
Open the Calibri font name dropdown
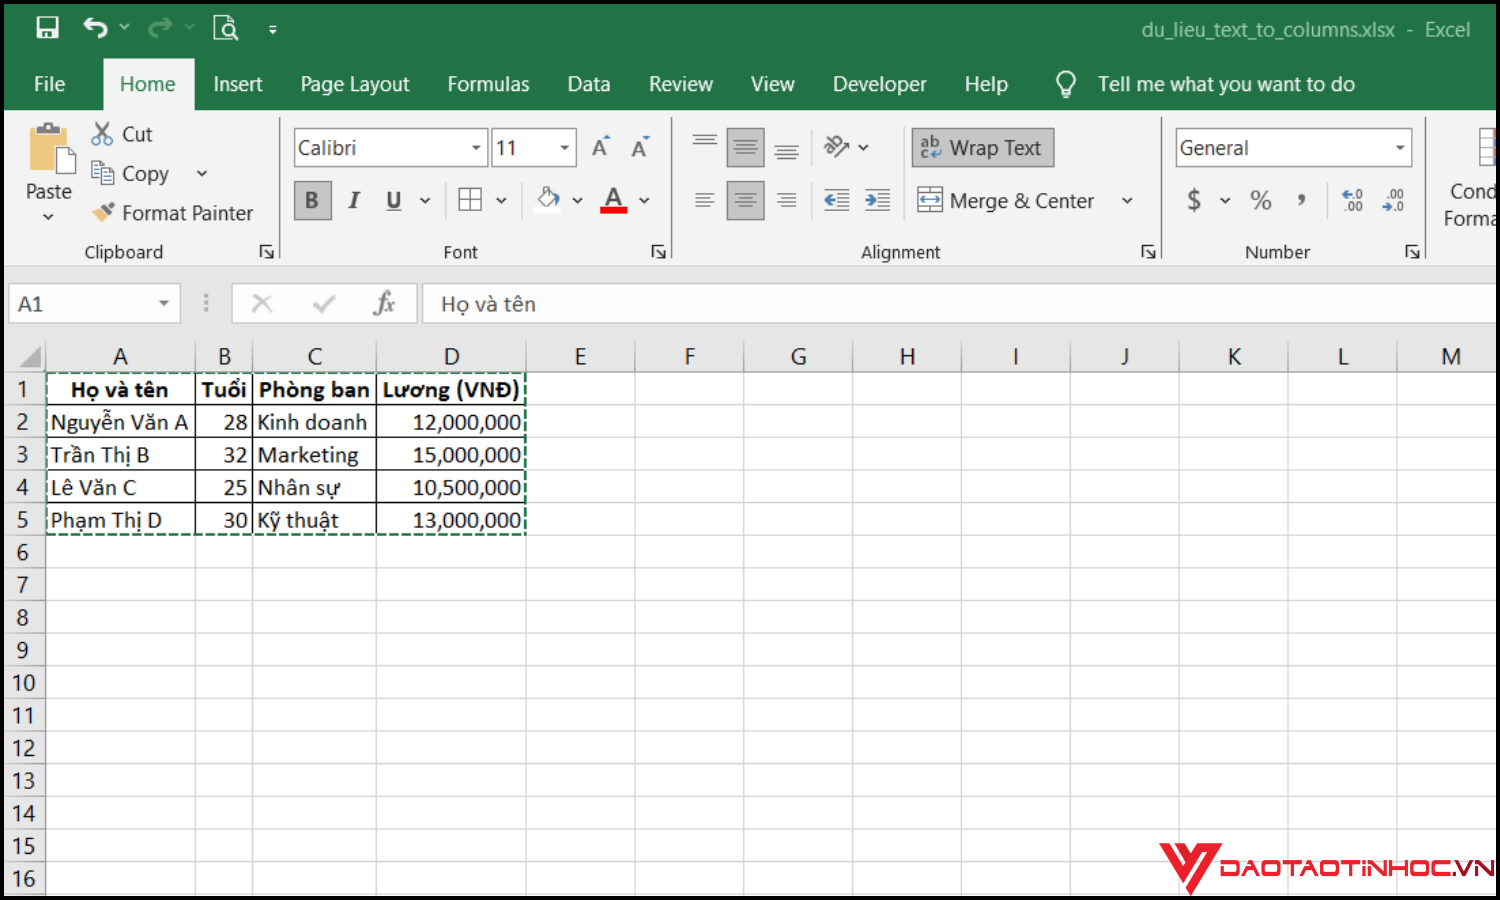476,148
